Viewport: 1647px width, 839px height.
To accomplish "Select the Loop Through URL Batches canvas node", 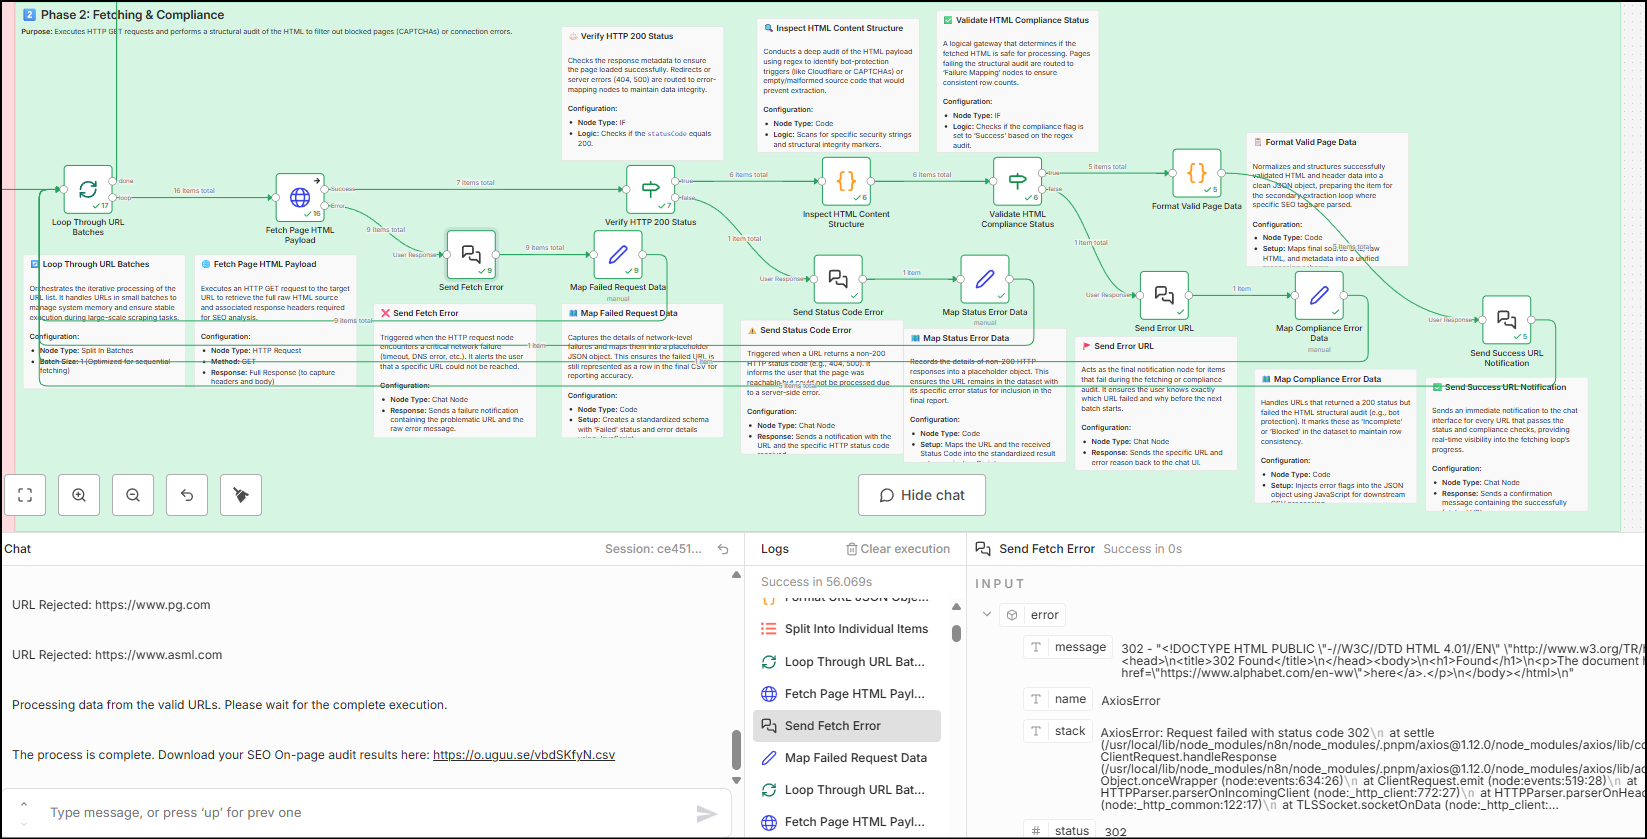I will point(88,190).
